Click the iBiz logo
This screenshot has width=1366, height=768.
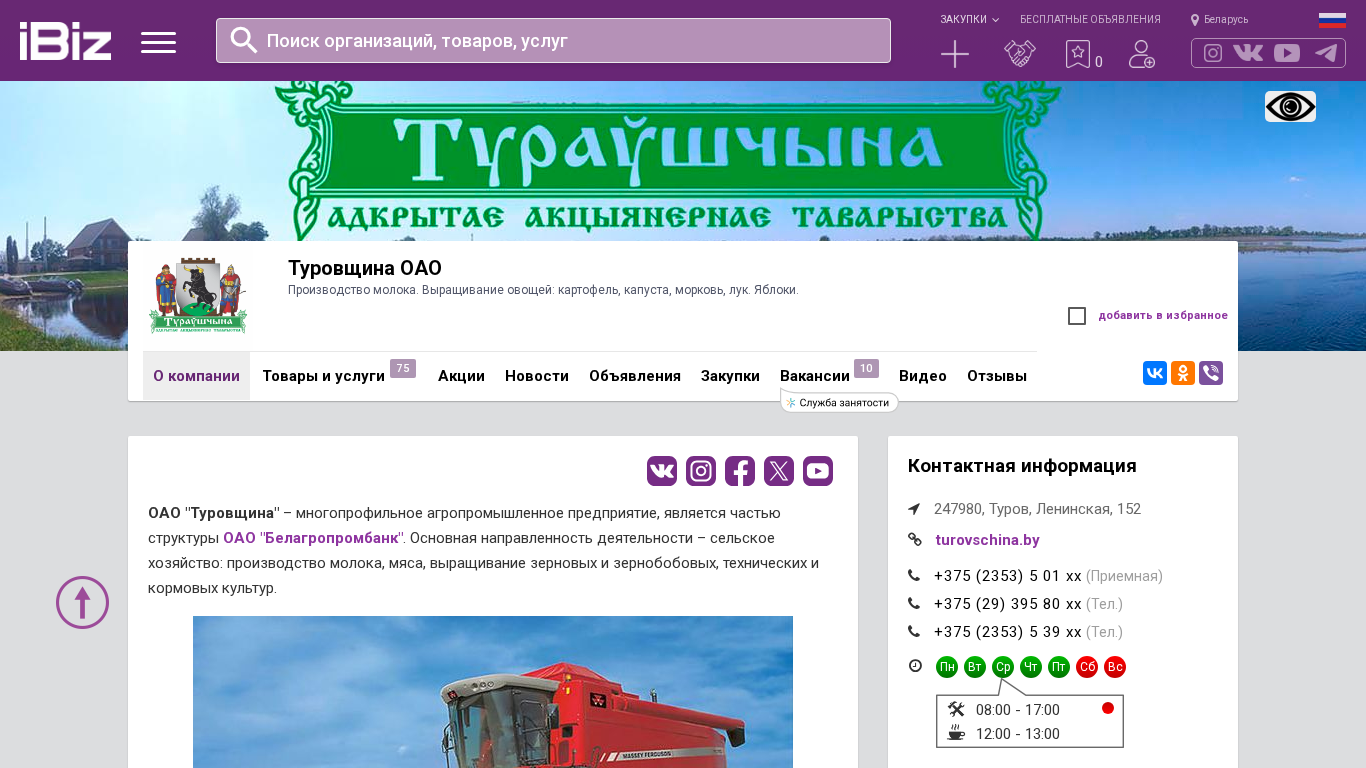click(65, 41)
